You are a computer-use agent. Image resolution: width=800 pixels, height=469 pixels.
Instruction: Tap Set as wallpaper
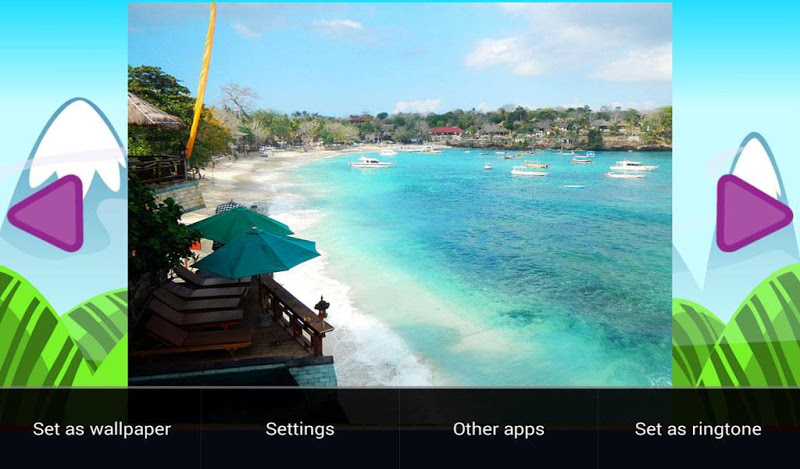[x=102, y=429]
